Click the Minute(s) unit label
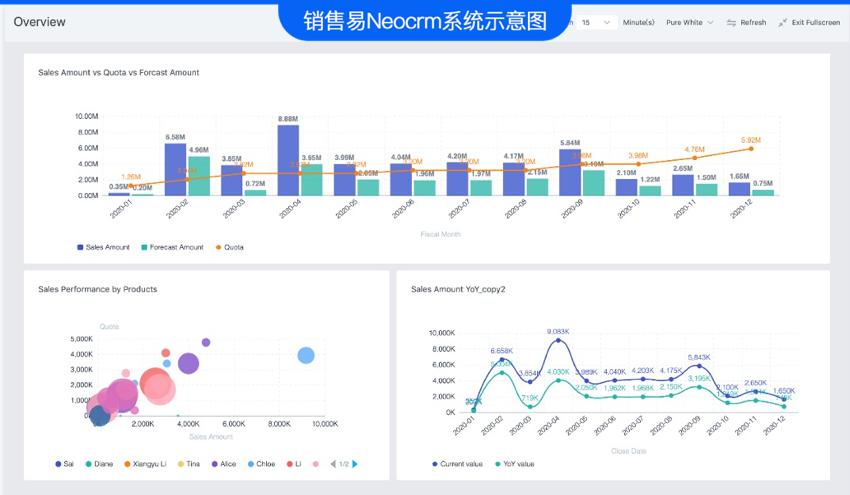Screen dimensions: 850x495 tap(638, 22)
